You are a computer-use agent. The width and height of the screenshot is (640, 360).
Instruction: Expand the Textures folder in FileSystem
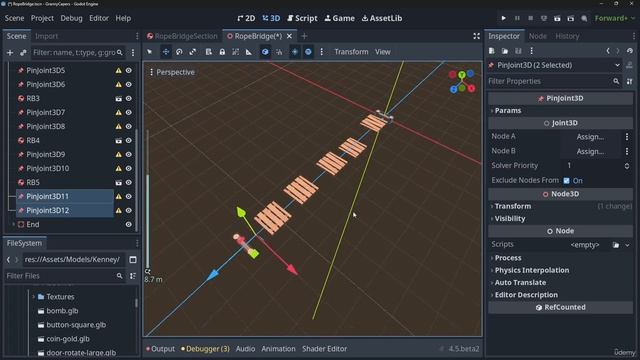(x=33, y=297)
